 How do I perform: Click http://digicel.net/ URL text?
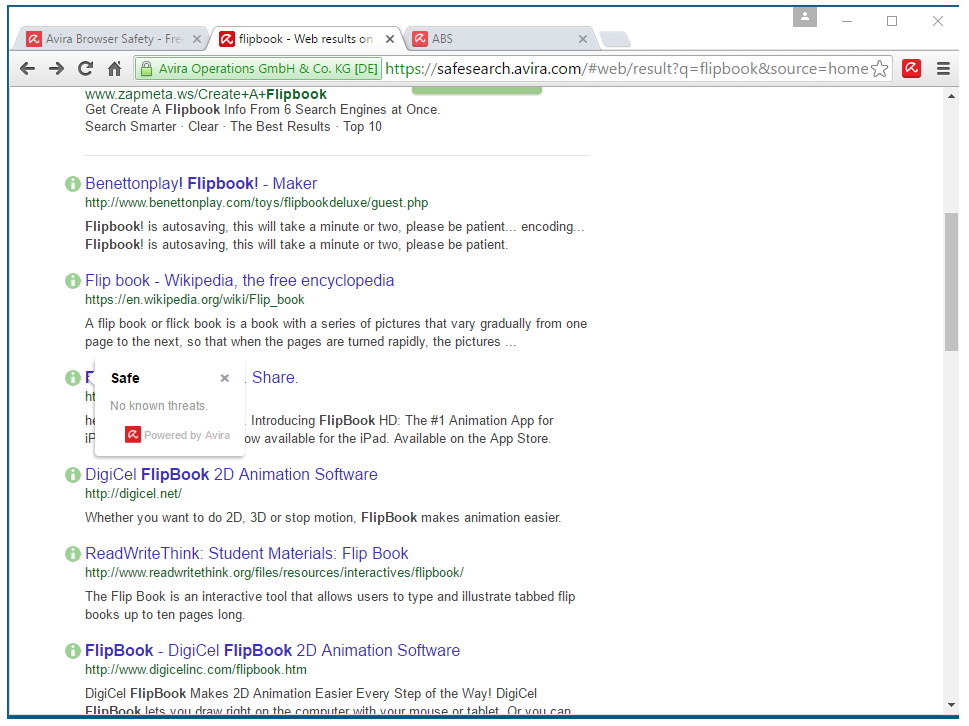tap(133, 494)
